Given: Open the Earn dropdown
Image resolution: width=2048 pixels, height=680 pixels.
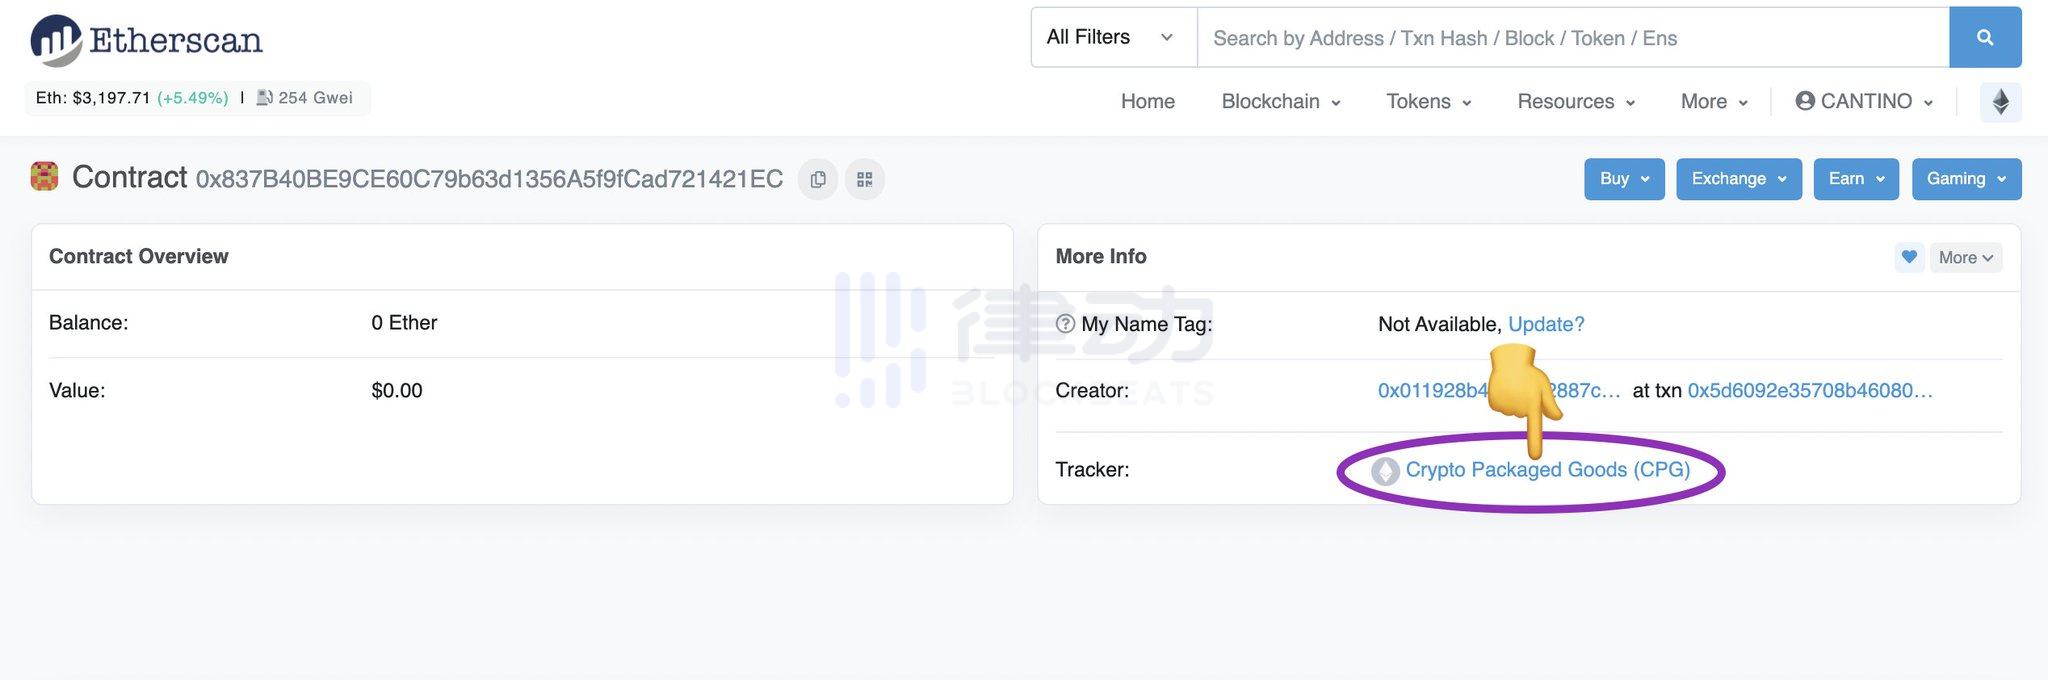Looking at the screenshot, I should [x=1855, y=179].
